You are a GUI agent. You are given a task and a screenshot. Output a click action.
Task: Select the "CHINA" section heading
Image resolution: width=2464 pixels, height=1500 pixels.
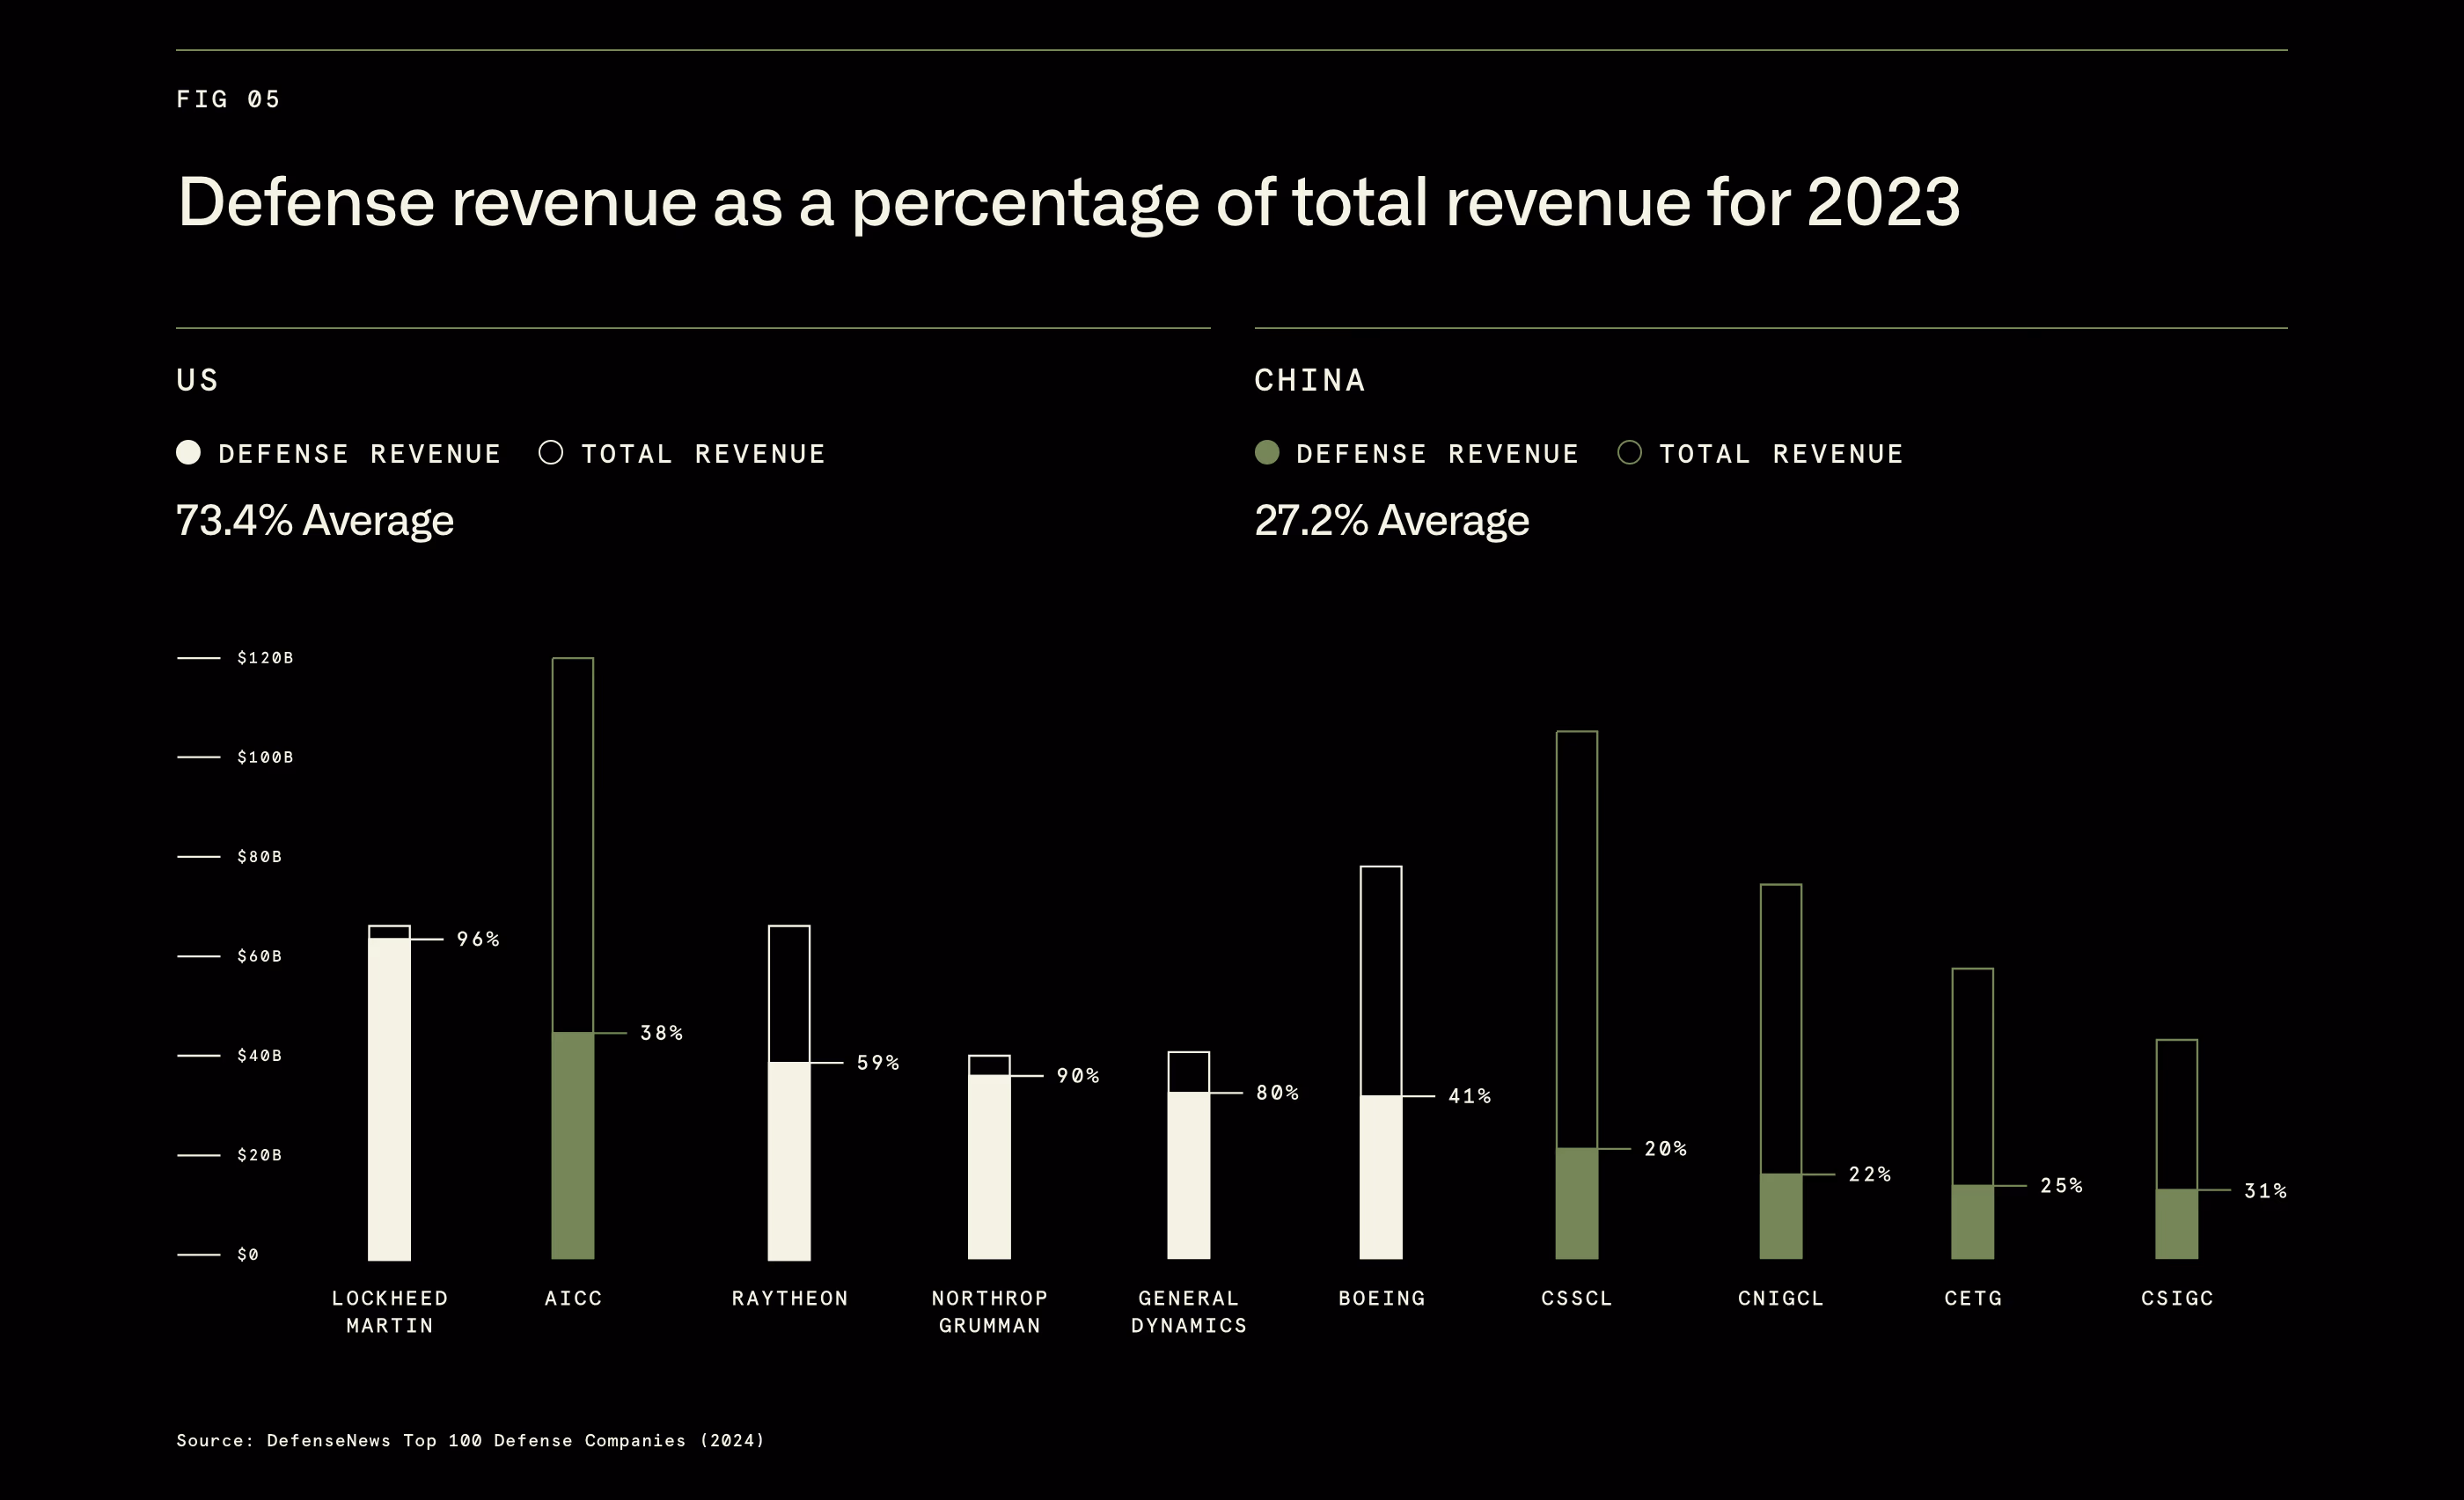pyautogui.click(x=1310, y=380)
